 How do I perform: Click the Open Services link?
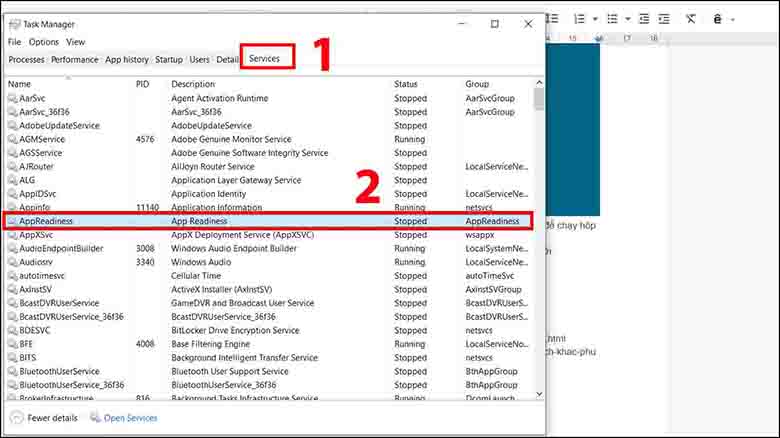[x=130, y=418]
